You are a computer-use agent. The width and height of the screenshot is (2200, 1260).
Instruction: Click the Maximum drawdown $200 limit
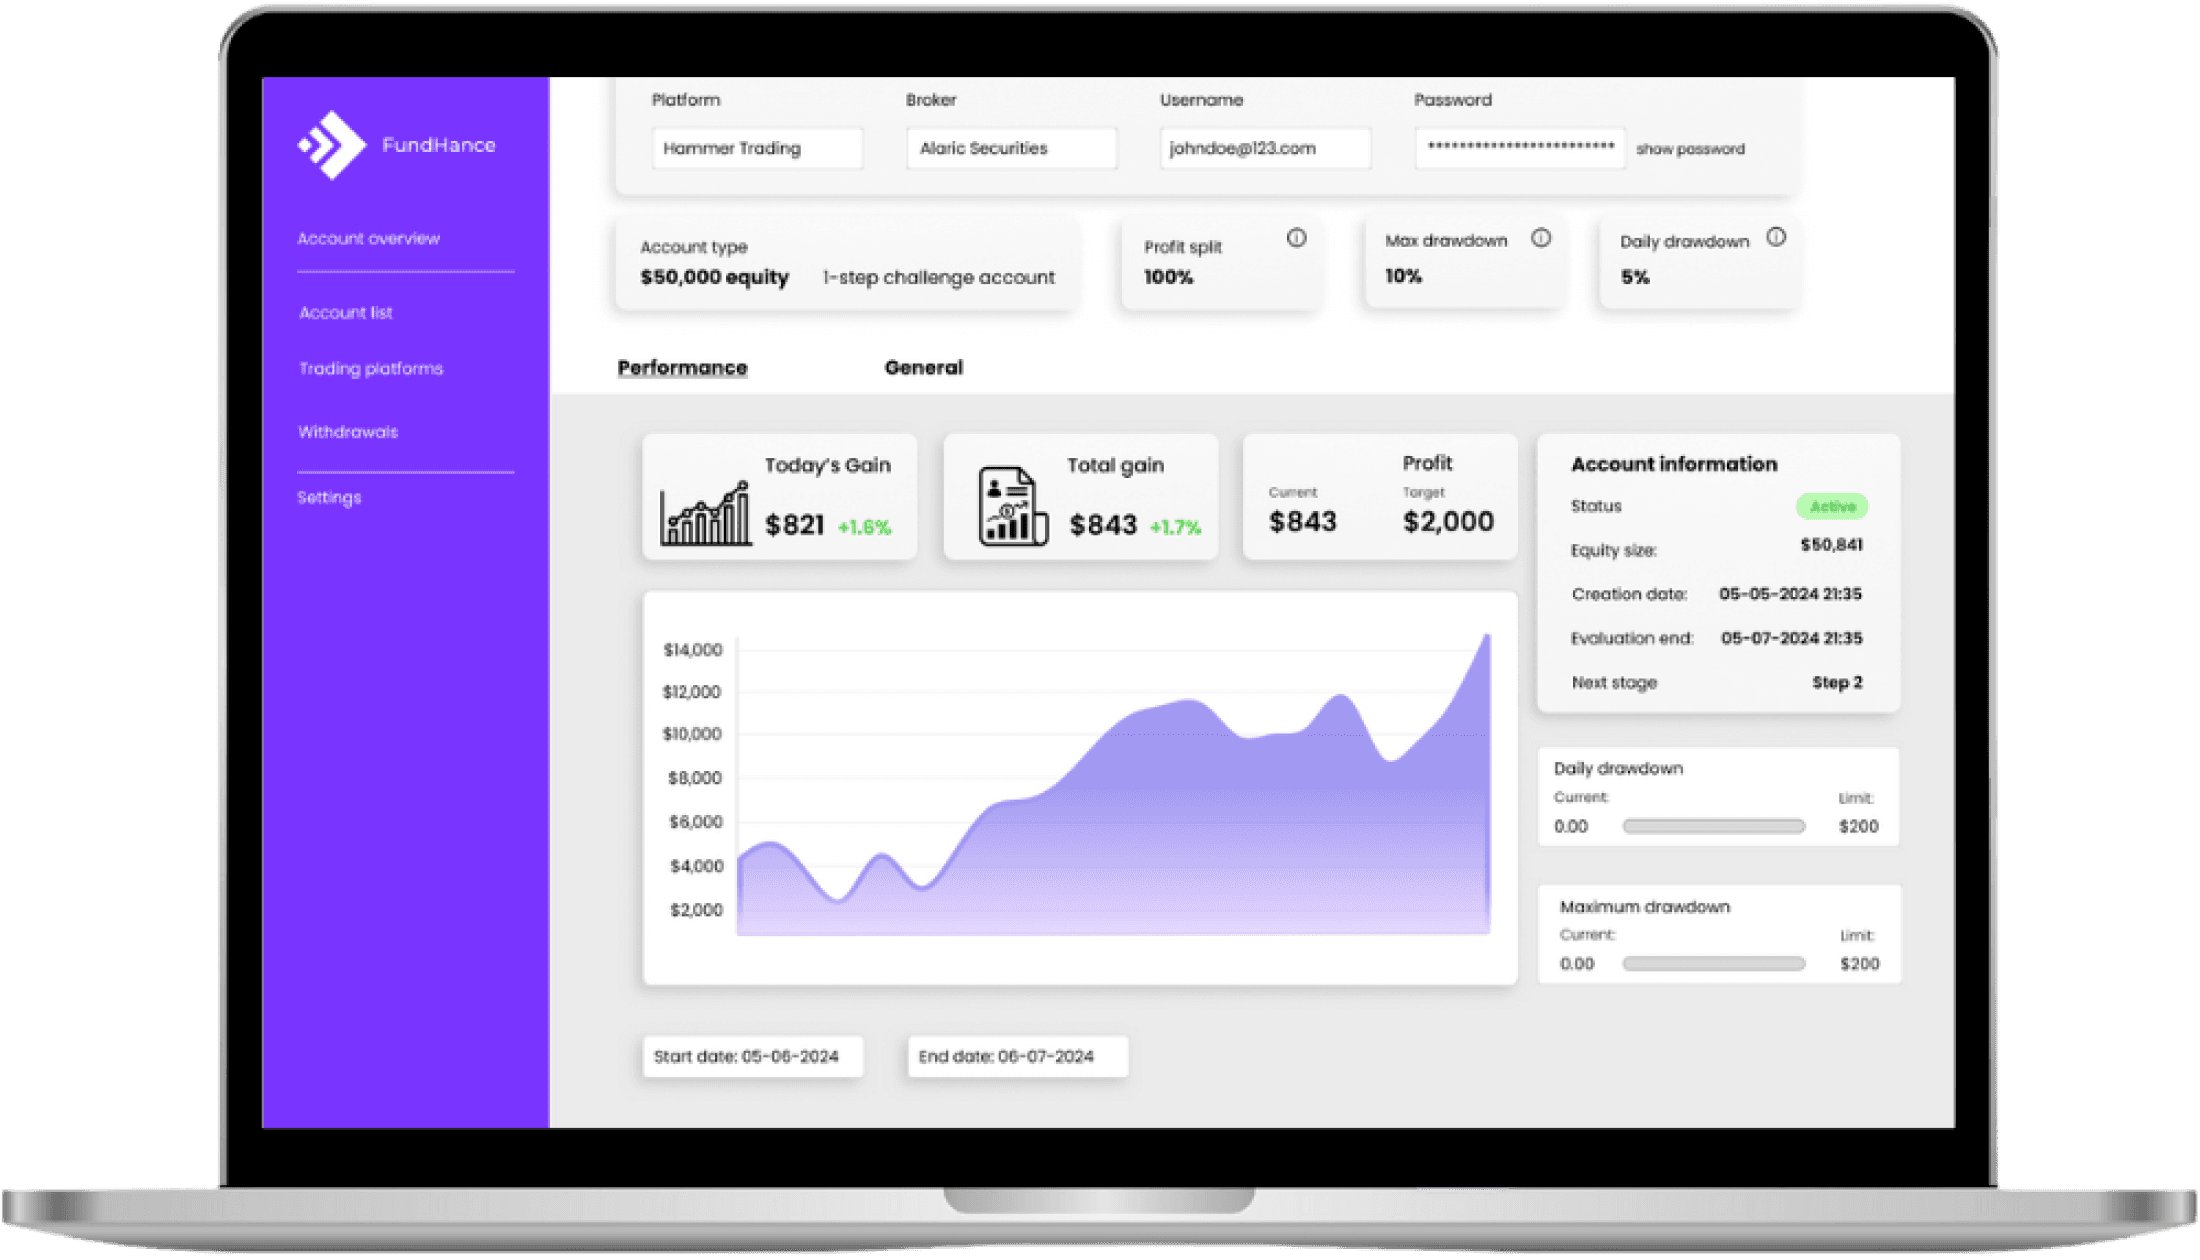1859,964
